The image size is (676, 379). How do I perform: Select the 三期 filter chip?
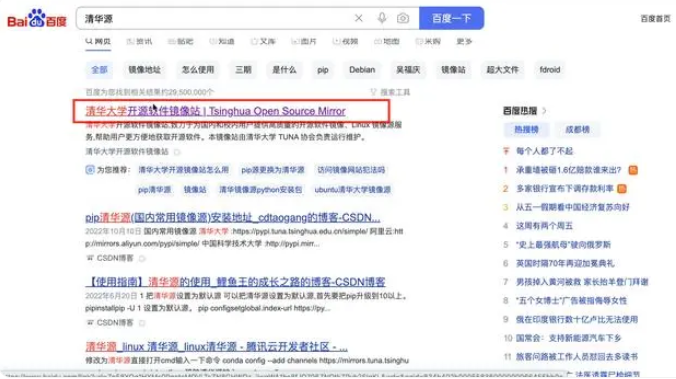243,70
